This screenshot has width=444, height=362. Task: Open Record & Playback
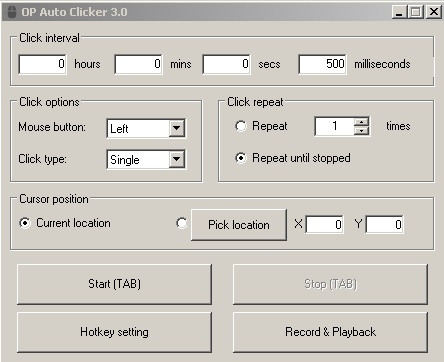(x=330, y=332)
